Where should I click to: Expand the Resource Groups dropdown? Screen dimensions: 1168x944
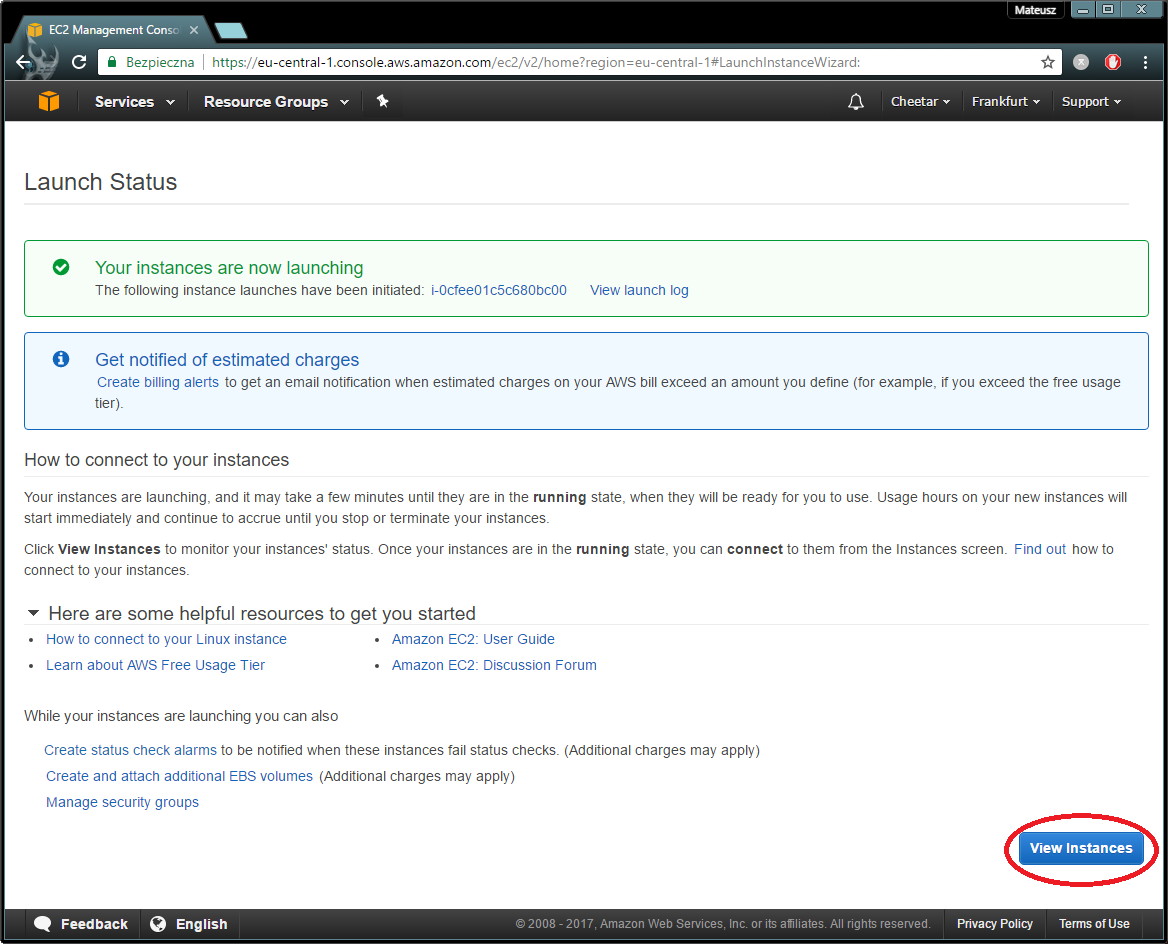pos(276,102)
